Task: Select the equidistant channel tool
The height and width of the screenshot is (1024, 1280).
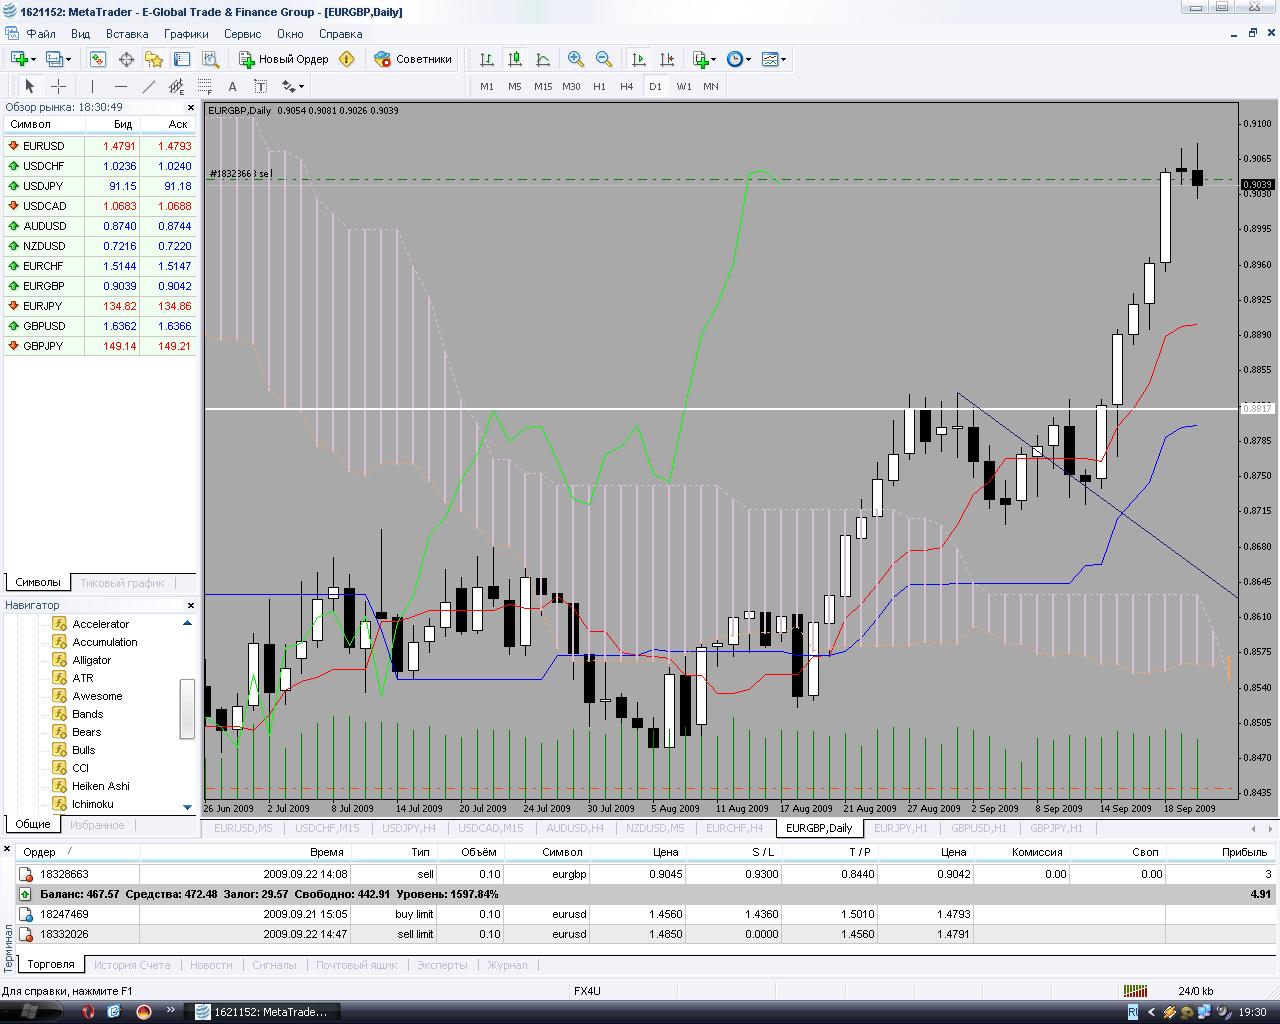Action: pyautogui.click(x=176, y=86)
